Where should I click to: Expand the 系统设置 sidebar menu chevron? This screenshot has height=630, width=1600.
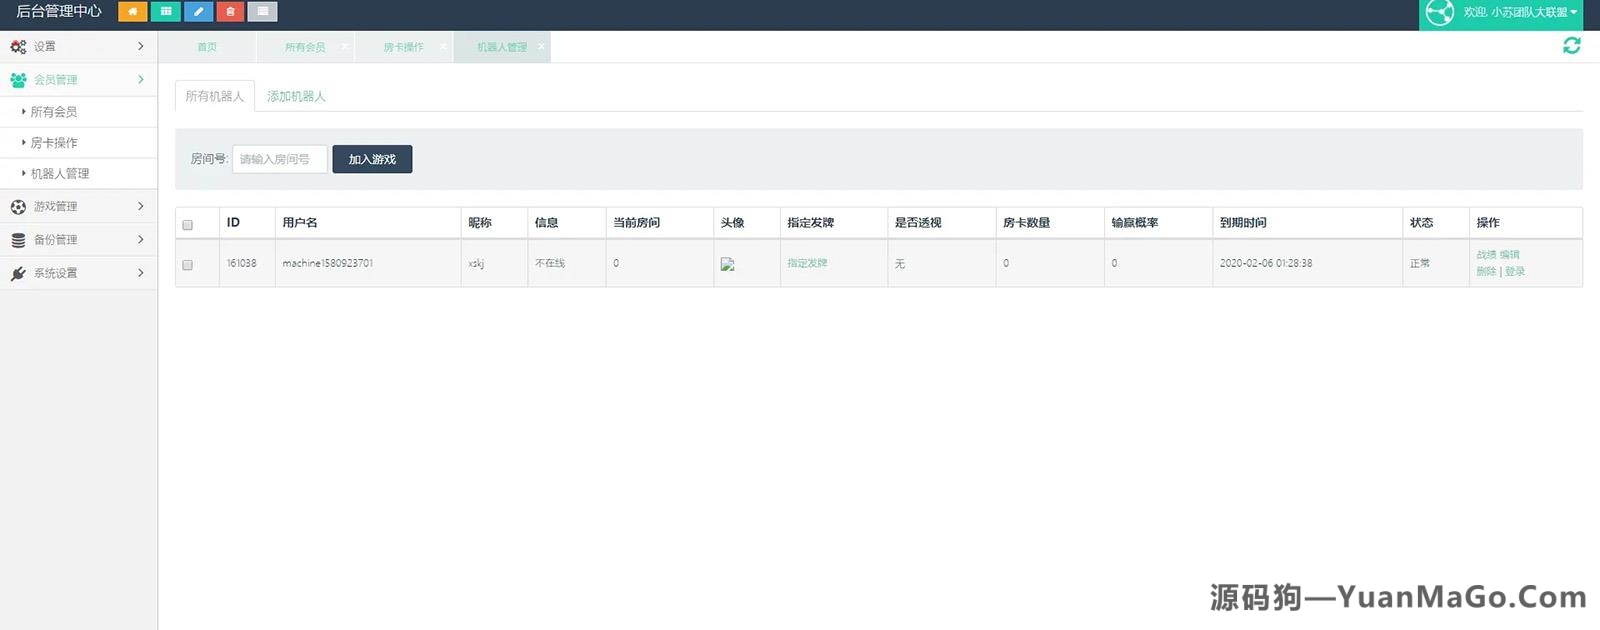tap(141, 272)
